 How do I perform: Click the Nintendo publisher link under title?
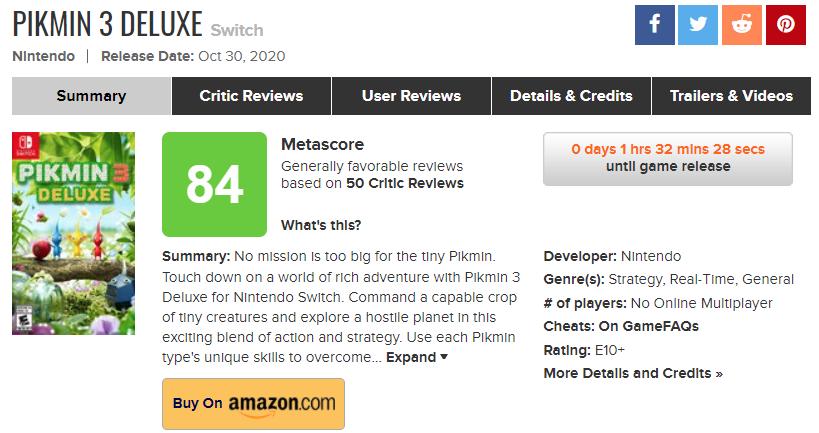coord(43,56)
